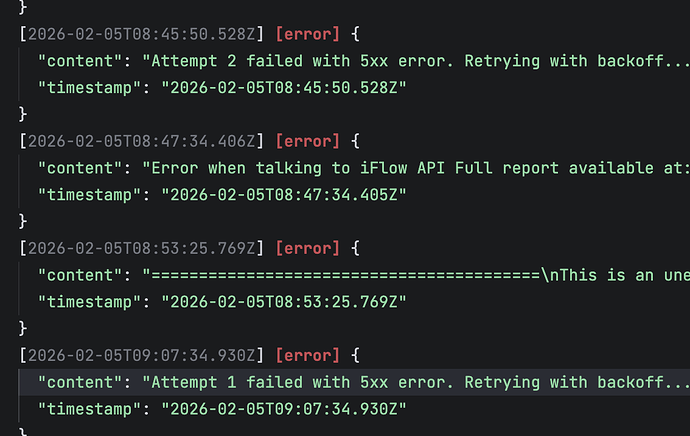This screenshot has width=690, height=436.
Task: Select the "Attempt 1 failed with 5xx error" message
Action: (415, 381)
